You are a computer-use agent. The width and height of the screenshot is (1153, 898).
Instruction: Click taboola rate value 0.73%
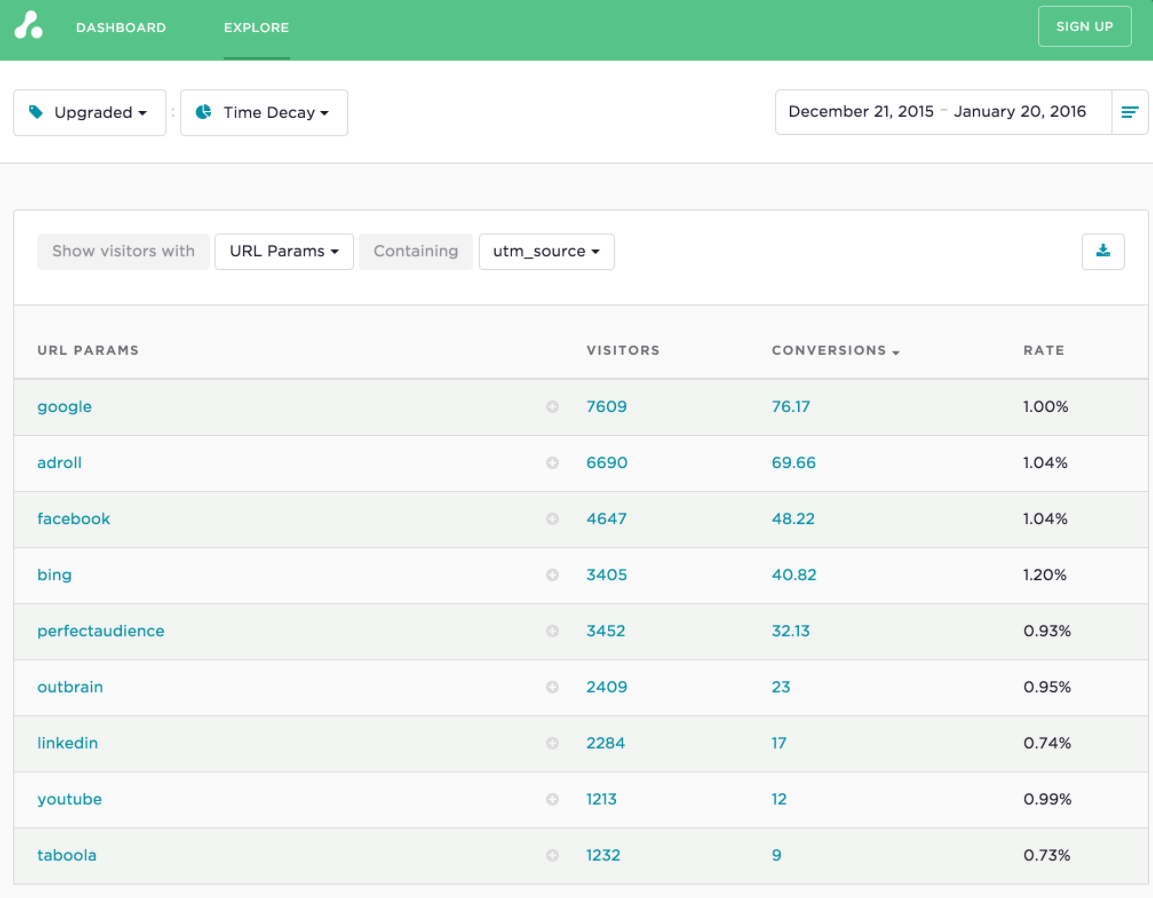point(1047,855)
